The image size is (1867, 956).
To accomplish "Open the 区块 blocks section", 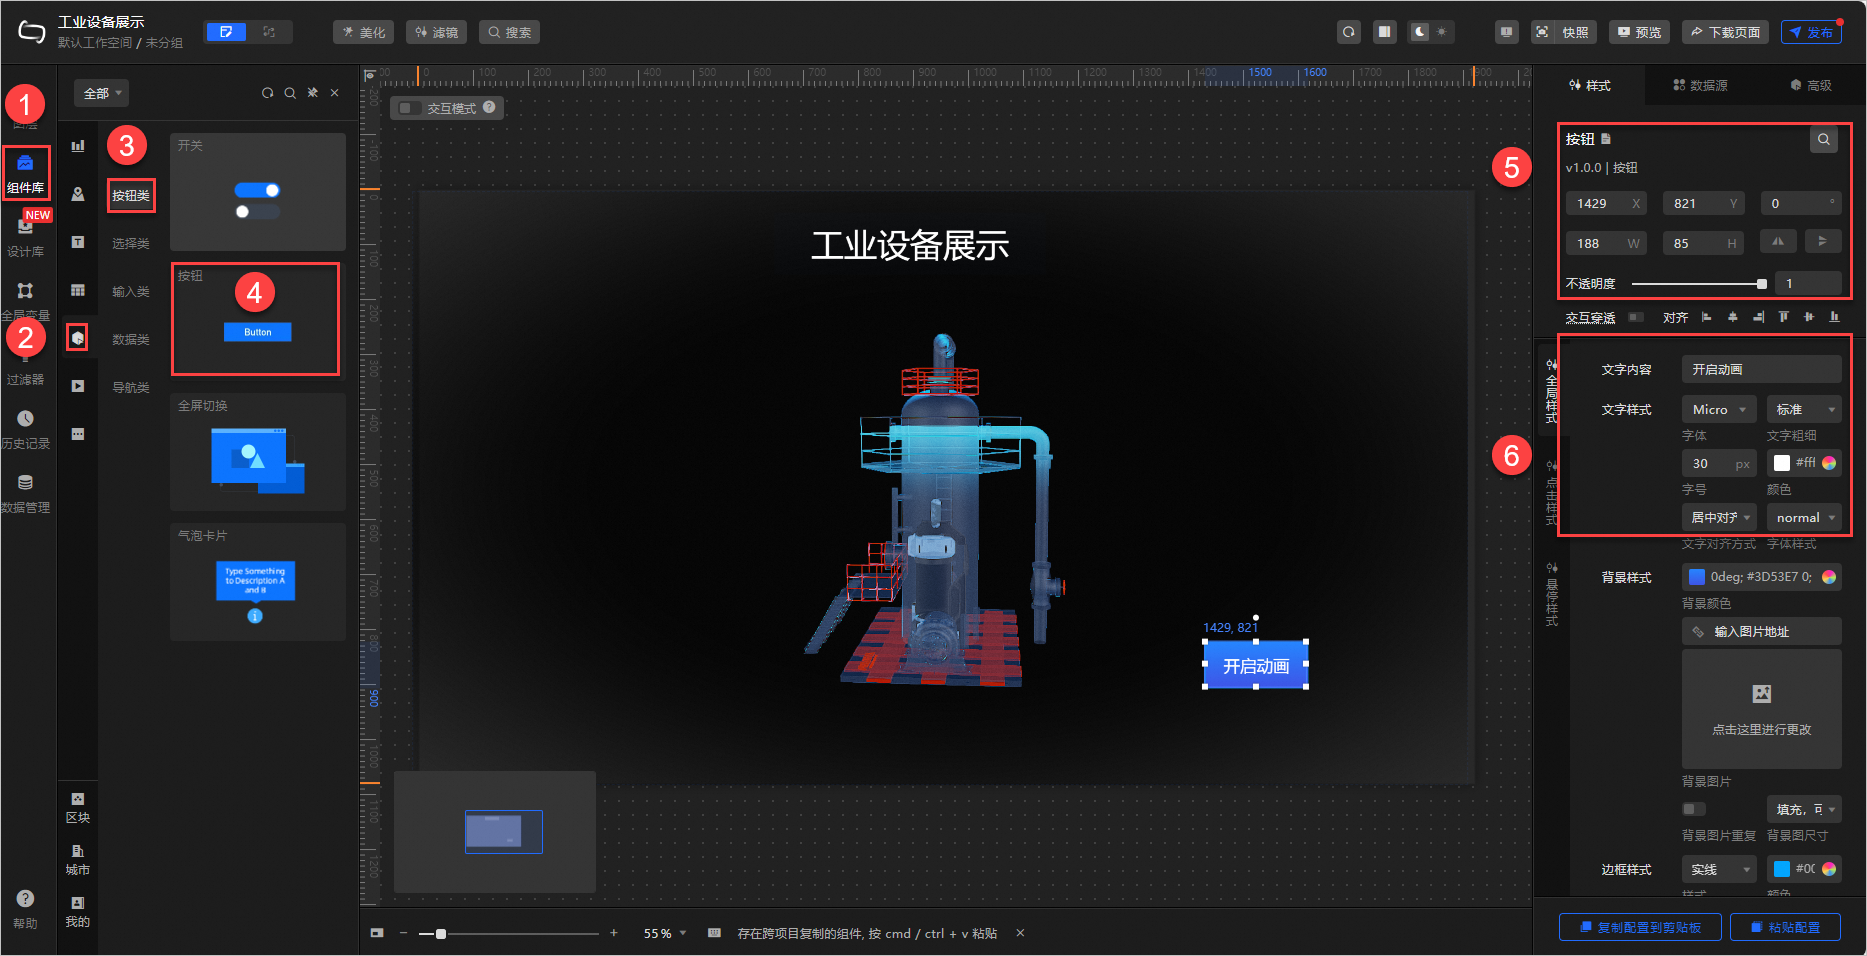I will tap(78, 808).
